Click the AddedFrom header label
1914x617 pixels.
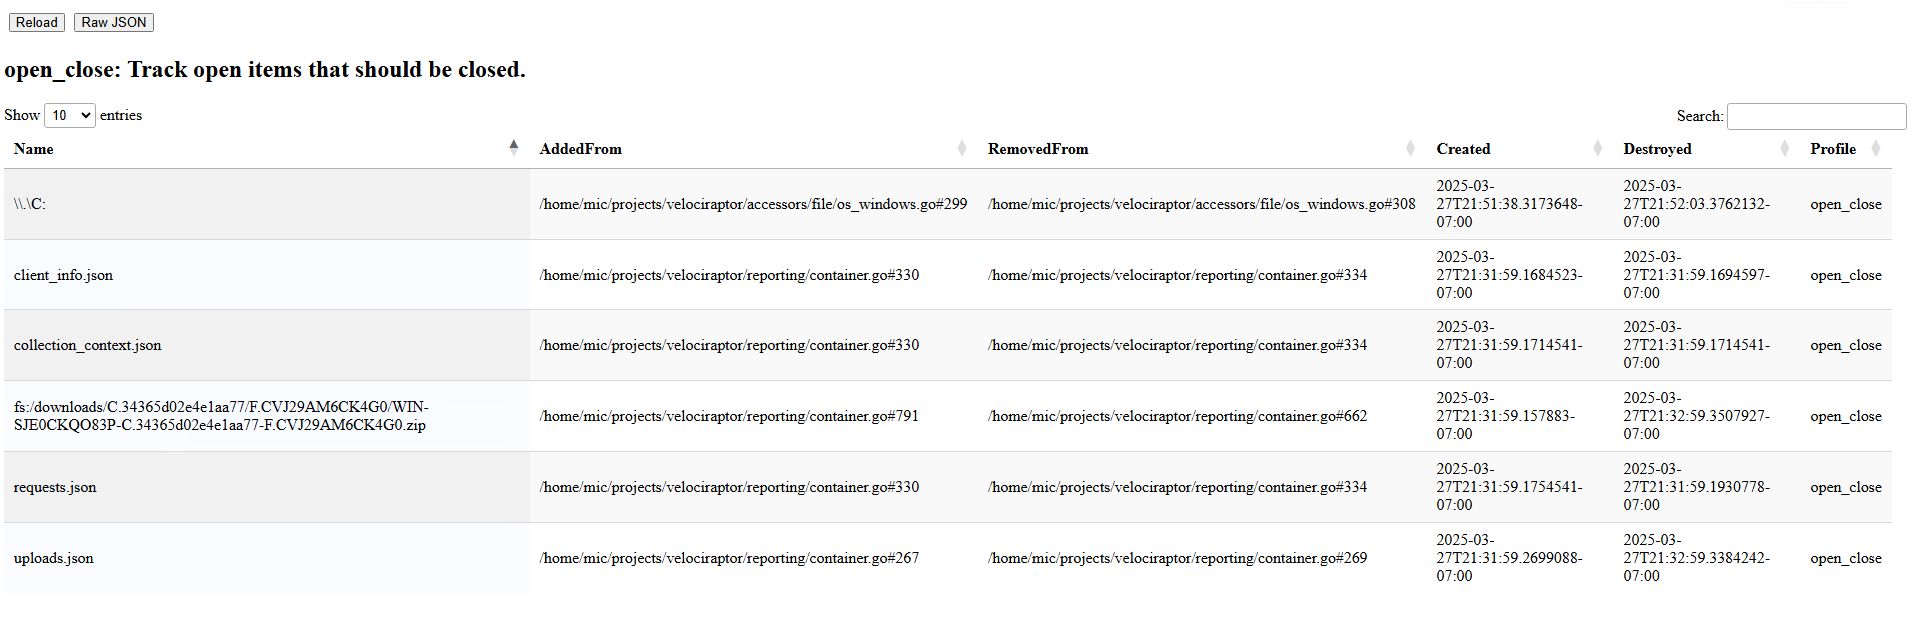[580, 149]
